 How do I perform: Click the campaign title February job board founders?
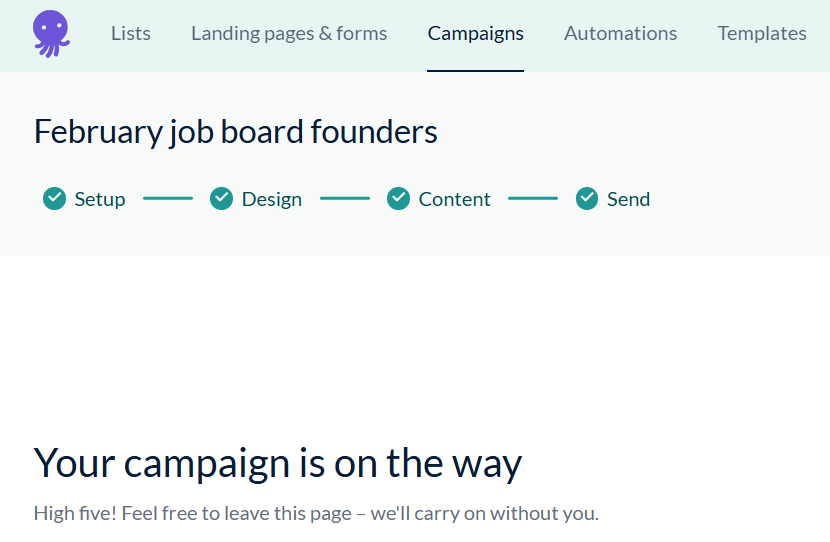click(236, 132)
